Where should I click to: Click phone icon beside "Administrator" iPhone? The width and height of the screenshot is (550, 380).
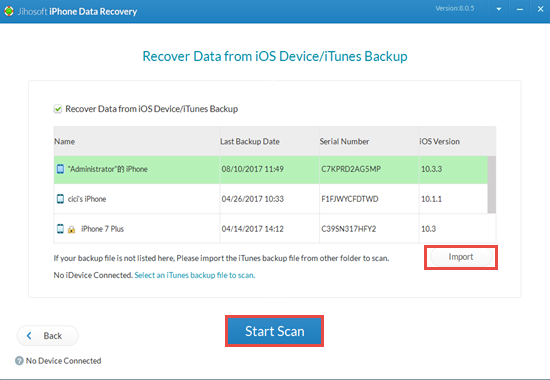coord(60,169)
